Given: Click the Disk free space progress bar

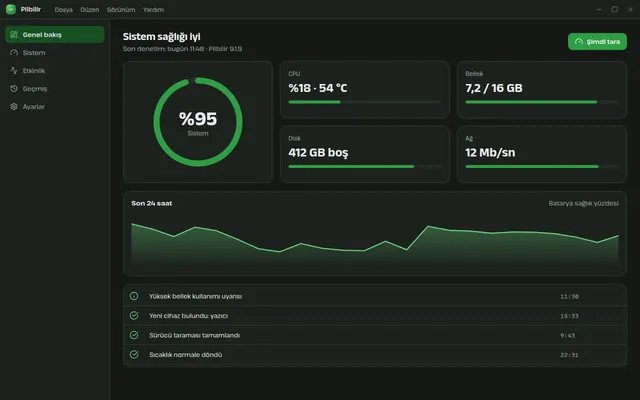Looking at the screenshot, I should click(x=365, y=167).
